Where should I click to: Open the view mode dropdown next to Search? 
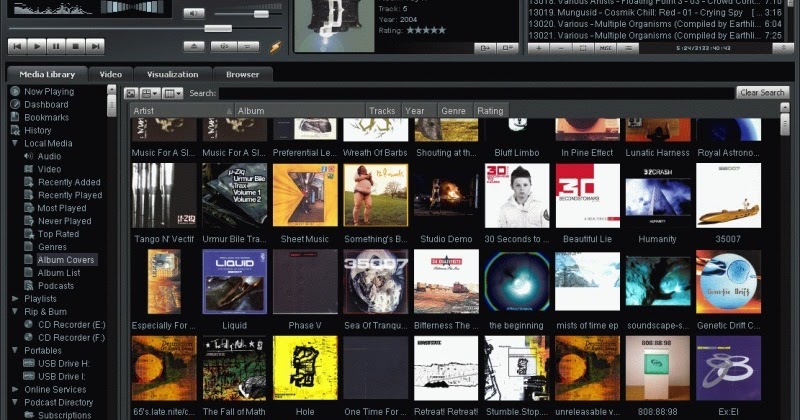tap(149, 93)
